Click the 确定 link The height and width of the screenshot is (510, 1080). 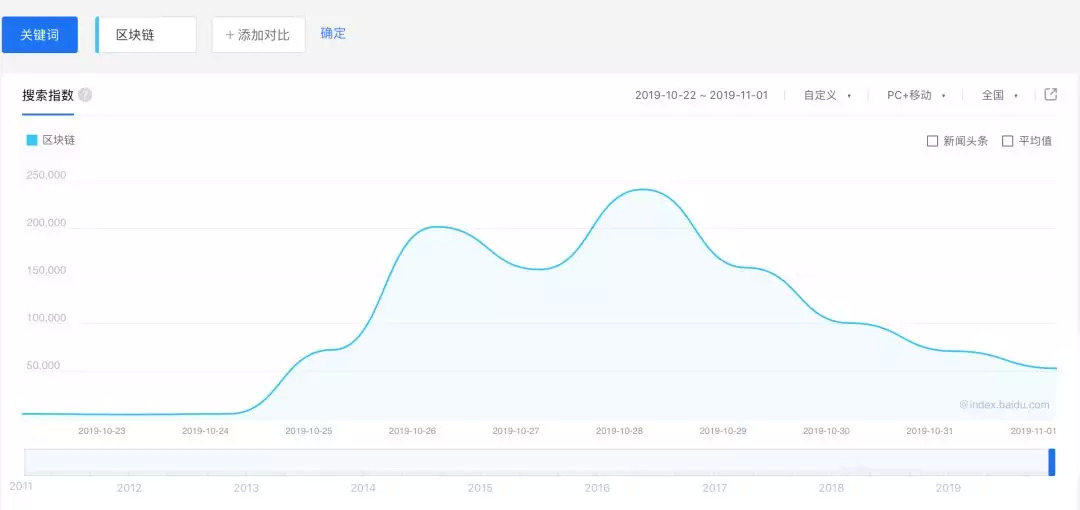(333, 33)
